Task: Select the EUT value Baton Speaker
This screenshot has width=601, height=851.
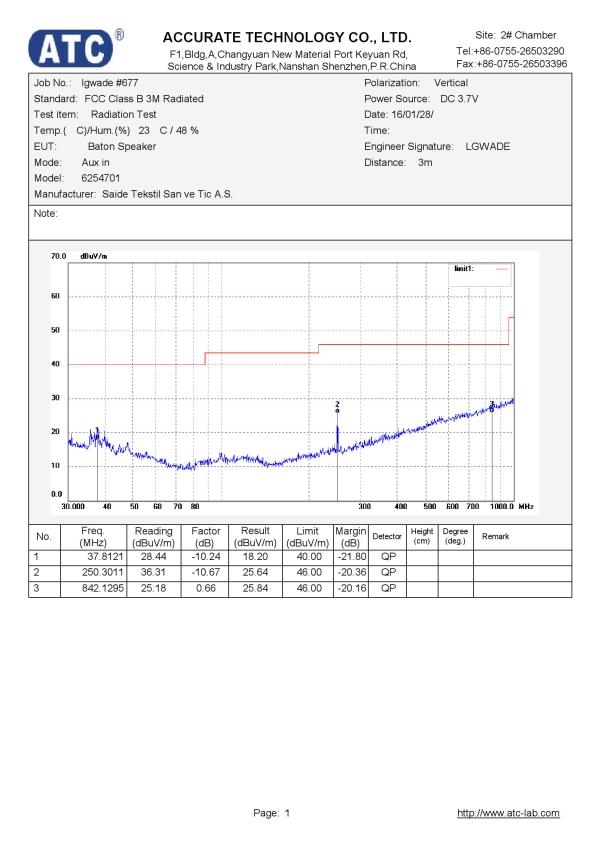Action: coord(122,147)
